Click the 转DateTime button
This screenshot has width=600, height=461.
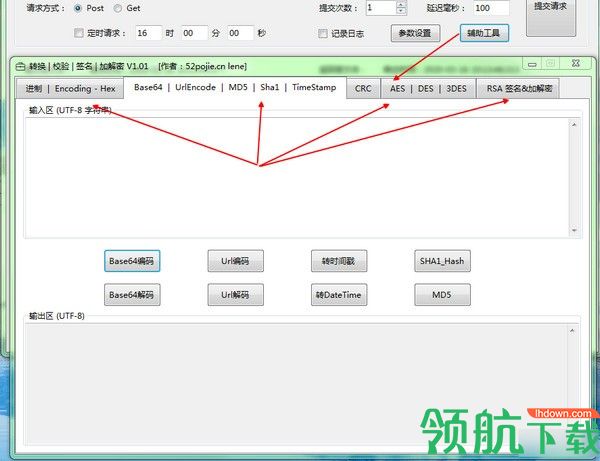339,295
